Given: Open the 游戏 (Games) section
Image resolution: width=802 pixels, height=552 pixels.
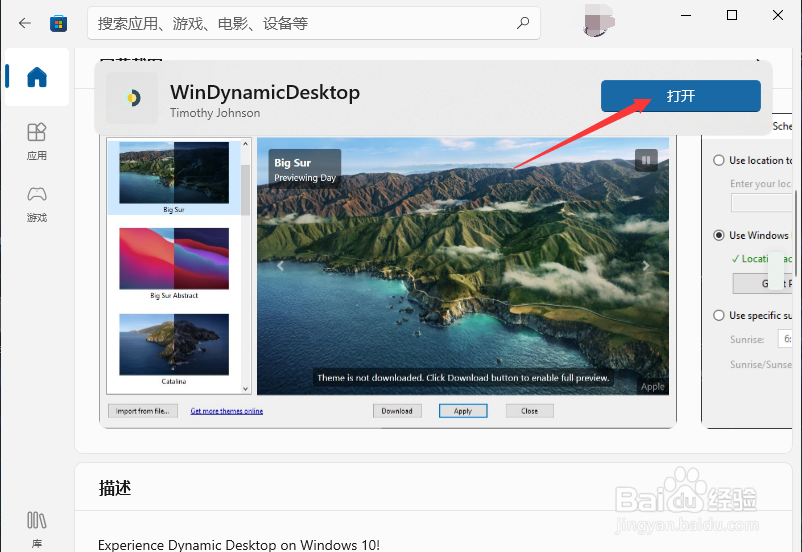Looking at the screenshot, I should click(x=37, y=204).
